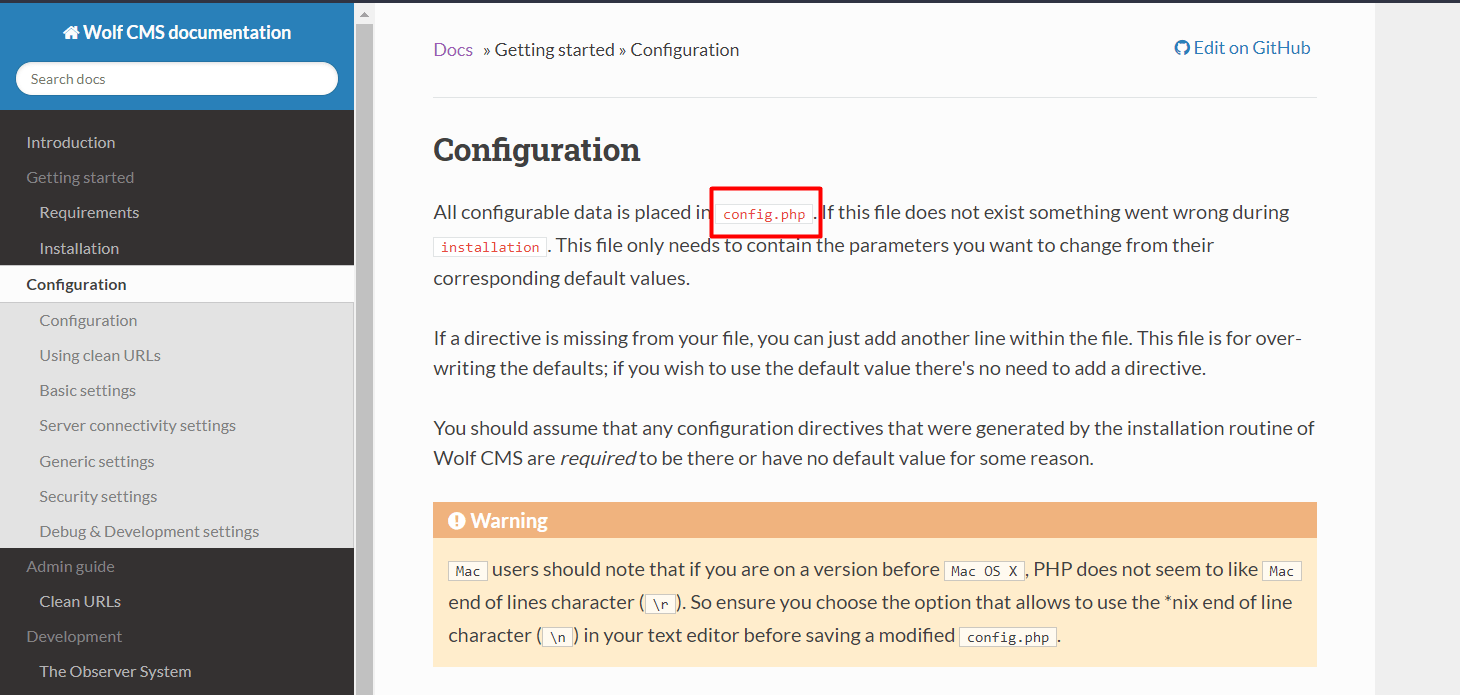Click the config.php code in first paragraph
This screenshot has width=1460, height=695.
(765, 214)
